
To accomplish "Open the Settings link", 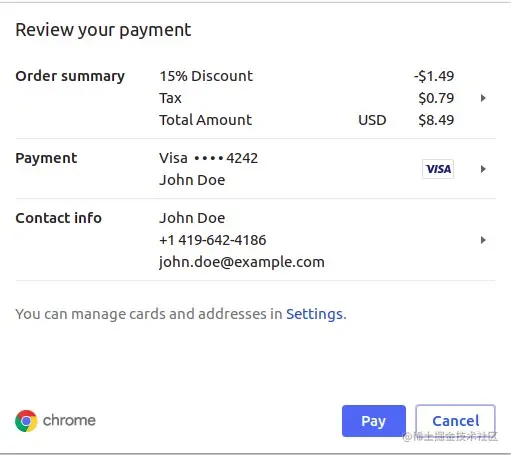I will tap(314, 314).
